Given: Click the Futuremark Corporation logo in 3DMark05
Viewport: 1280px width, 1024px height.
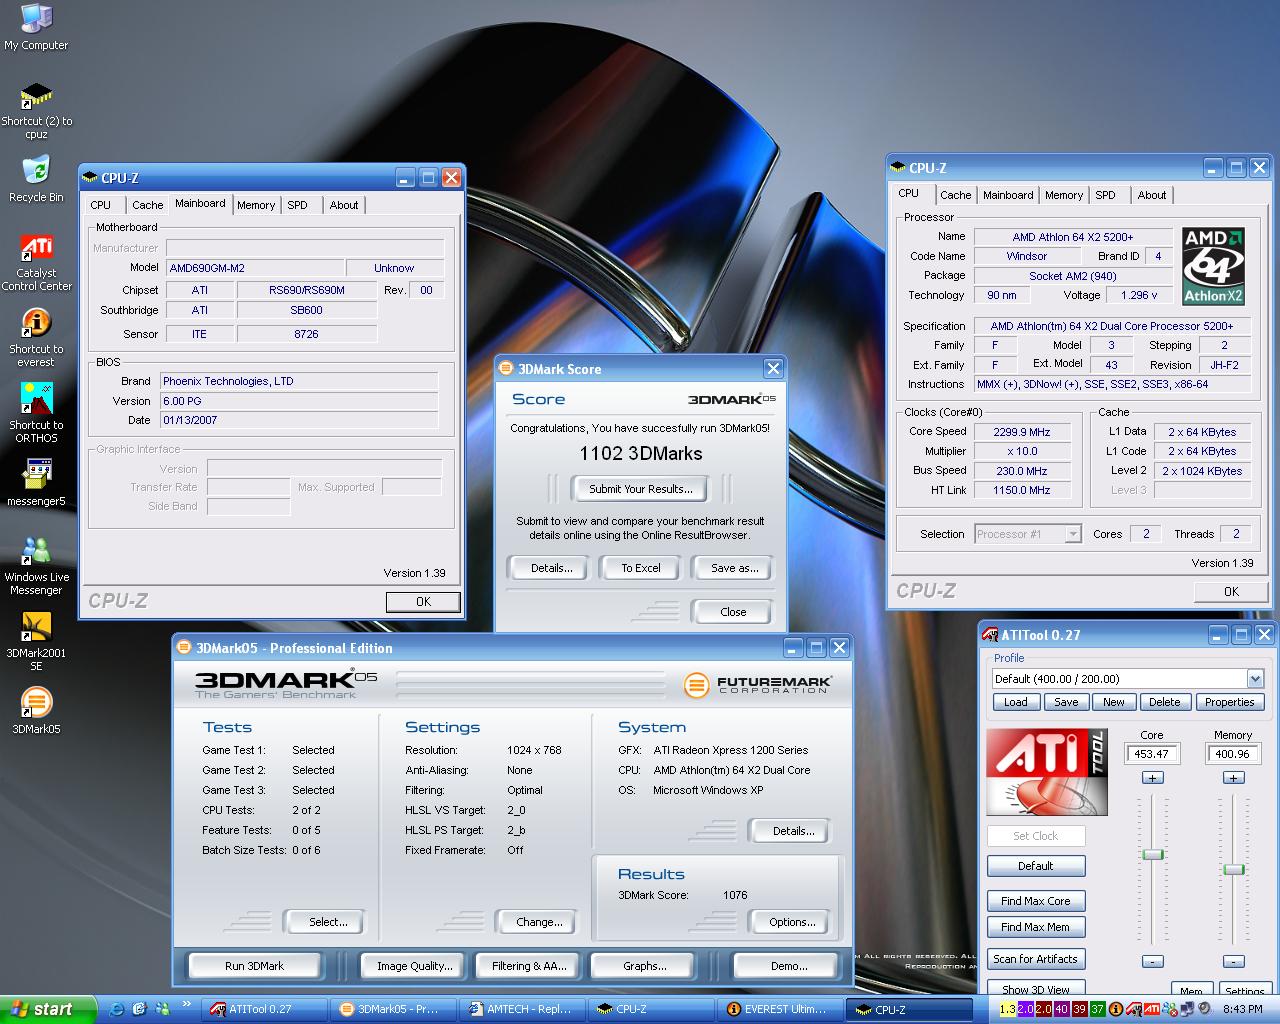Looking at the screenshot, I should click(x=757, y=685).
